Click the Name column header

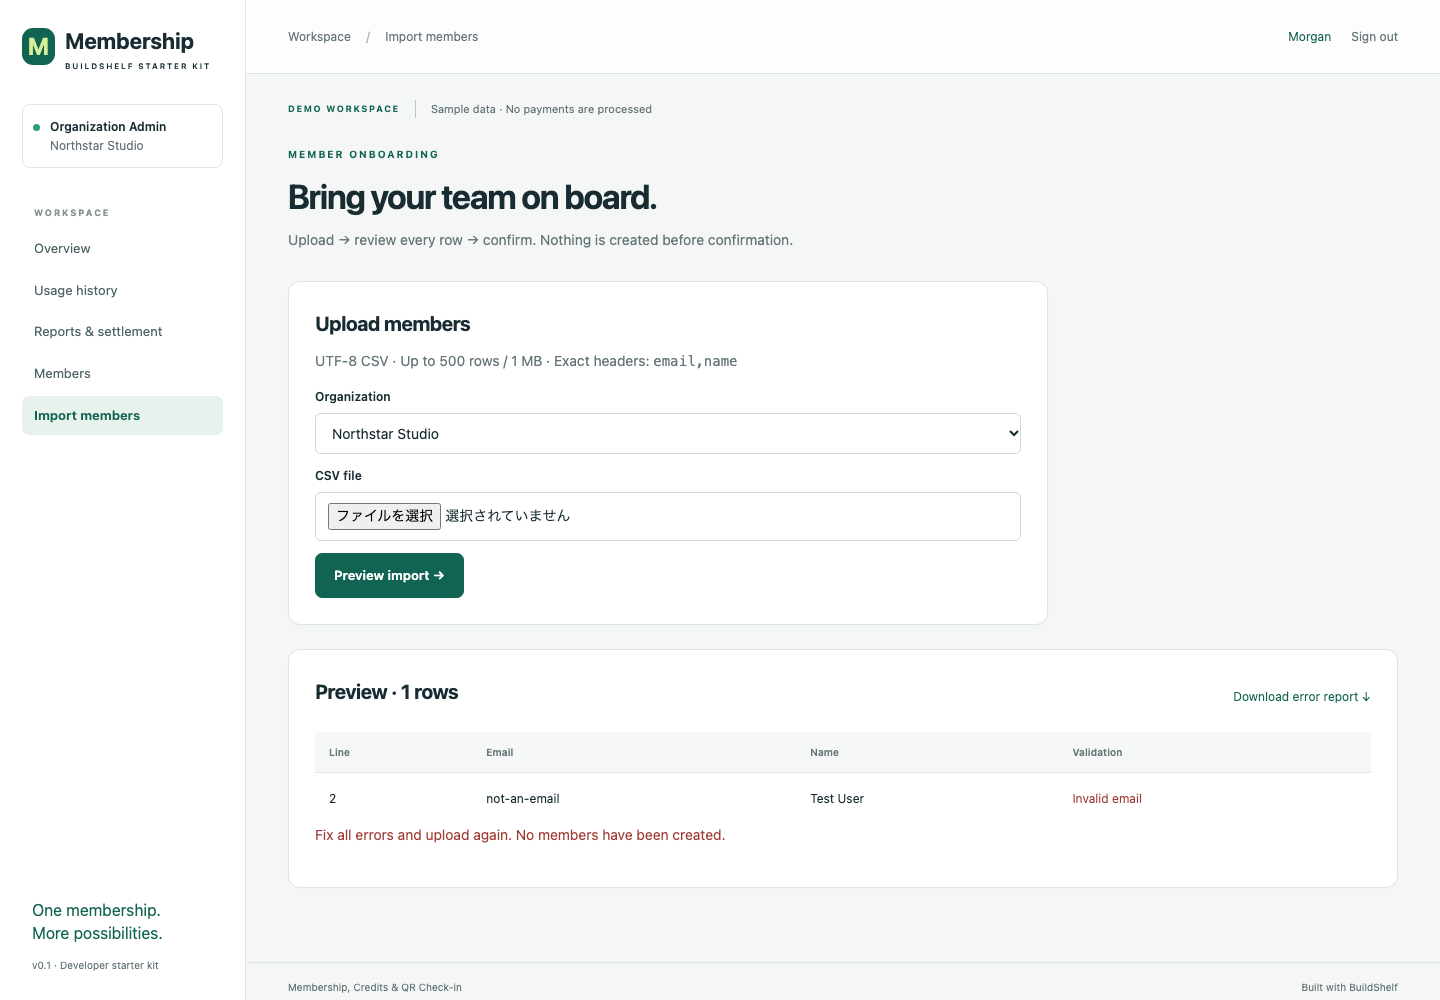824,753
